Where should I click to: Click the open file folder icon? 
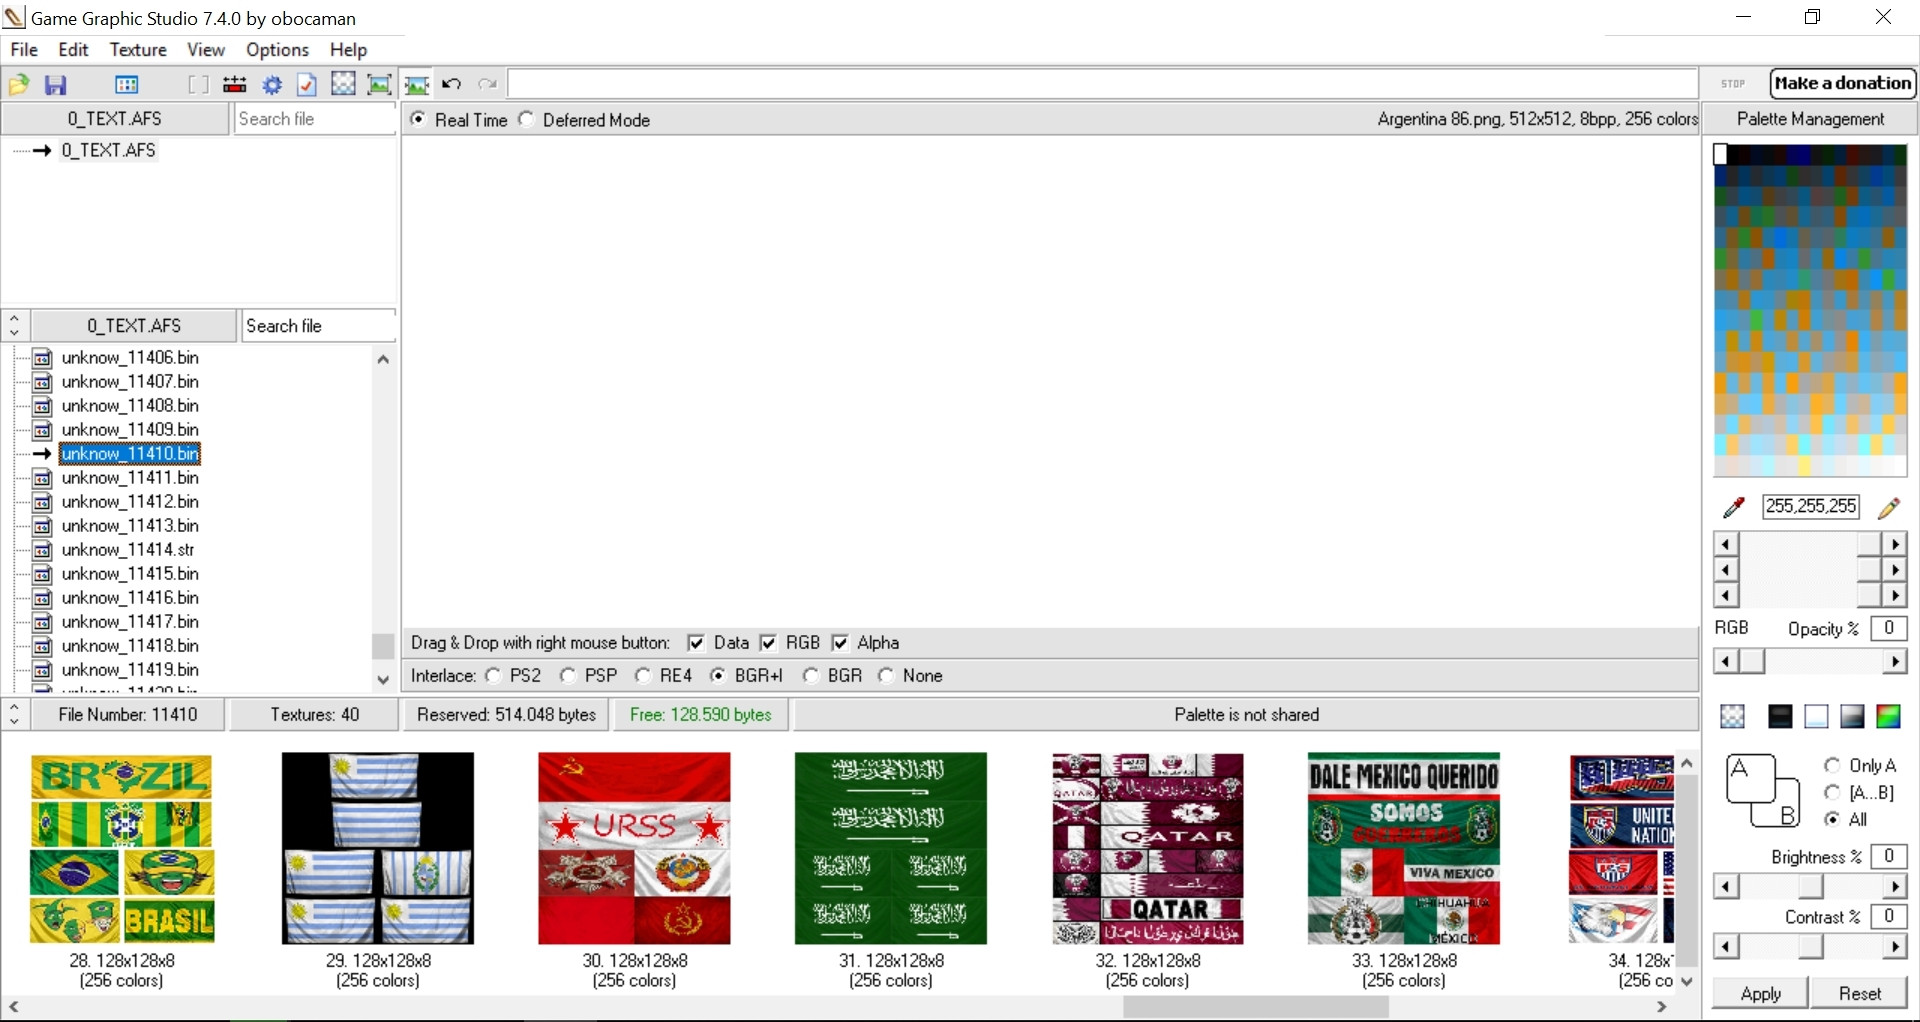(x=18, y=85)
